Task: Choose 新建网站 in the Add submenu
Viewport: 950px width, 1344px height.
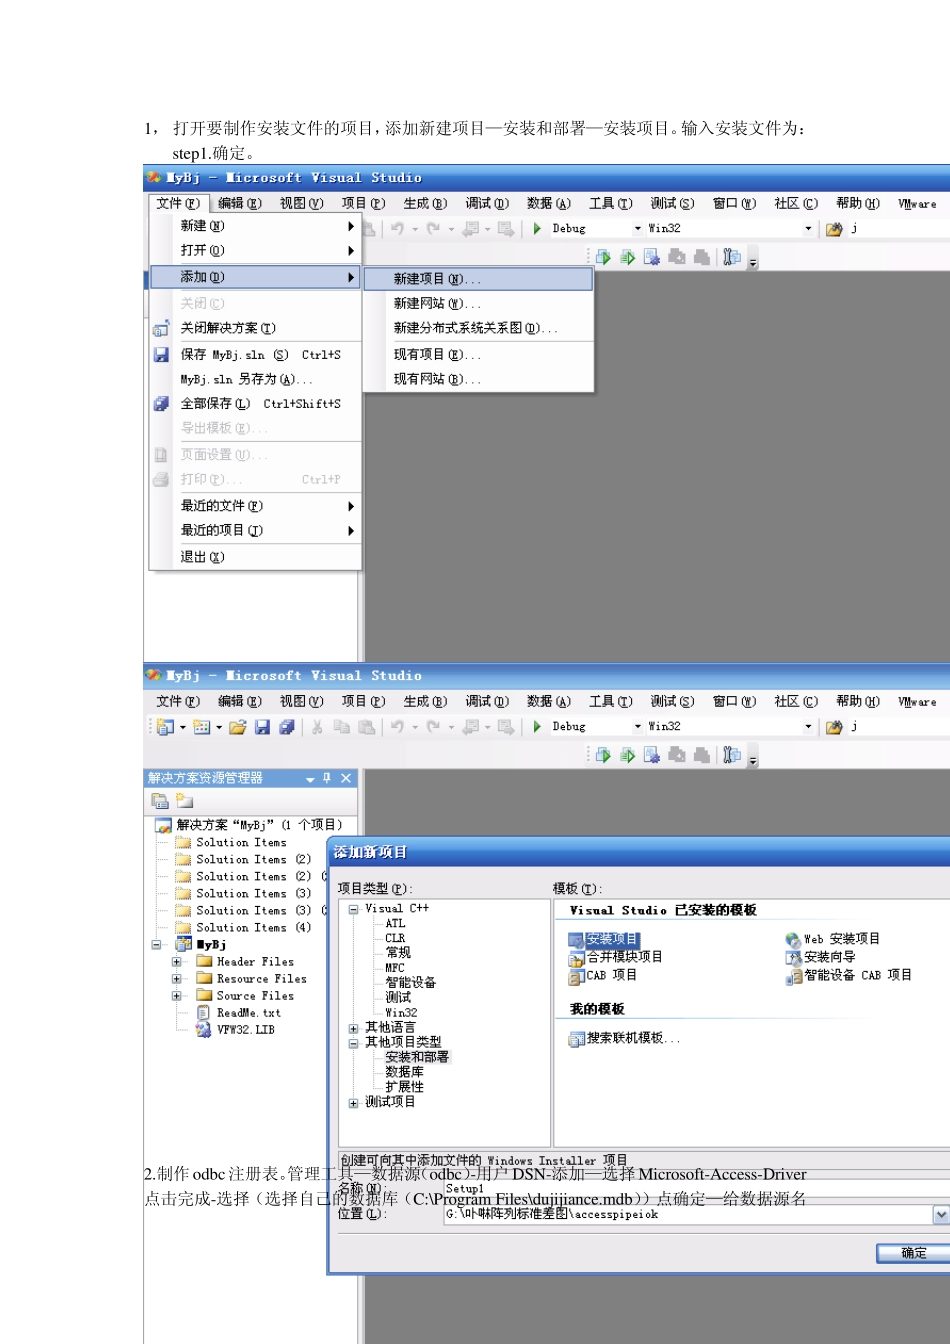Action: 478,303
